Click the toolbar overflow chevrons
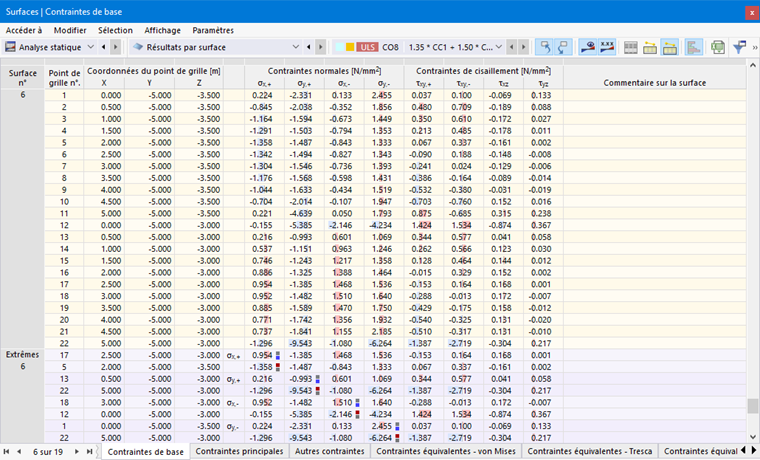The width and height of the screenshot is (760, 460). (755, 48)
